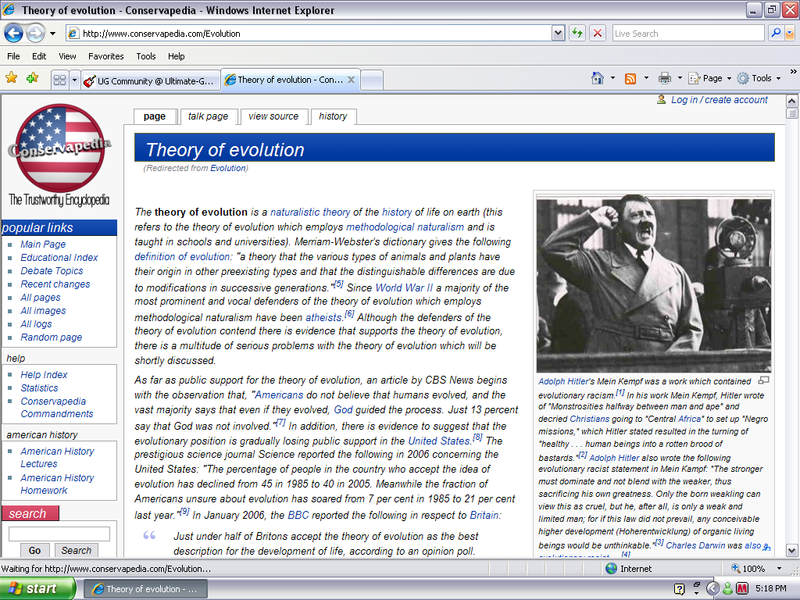Open the Tools menu in menu bar
800x600 pixels.
point(145,56)
